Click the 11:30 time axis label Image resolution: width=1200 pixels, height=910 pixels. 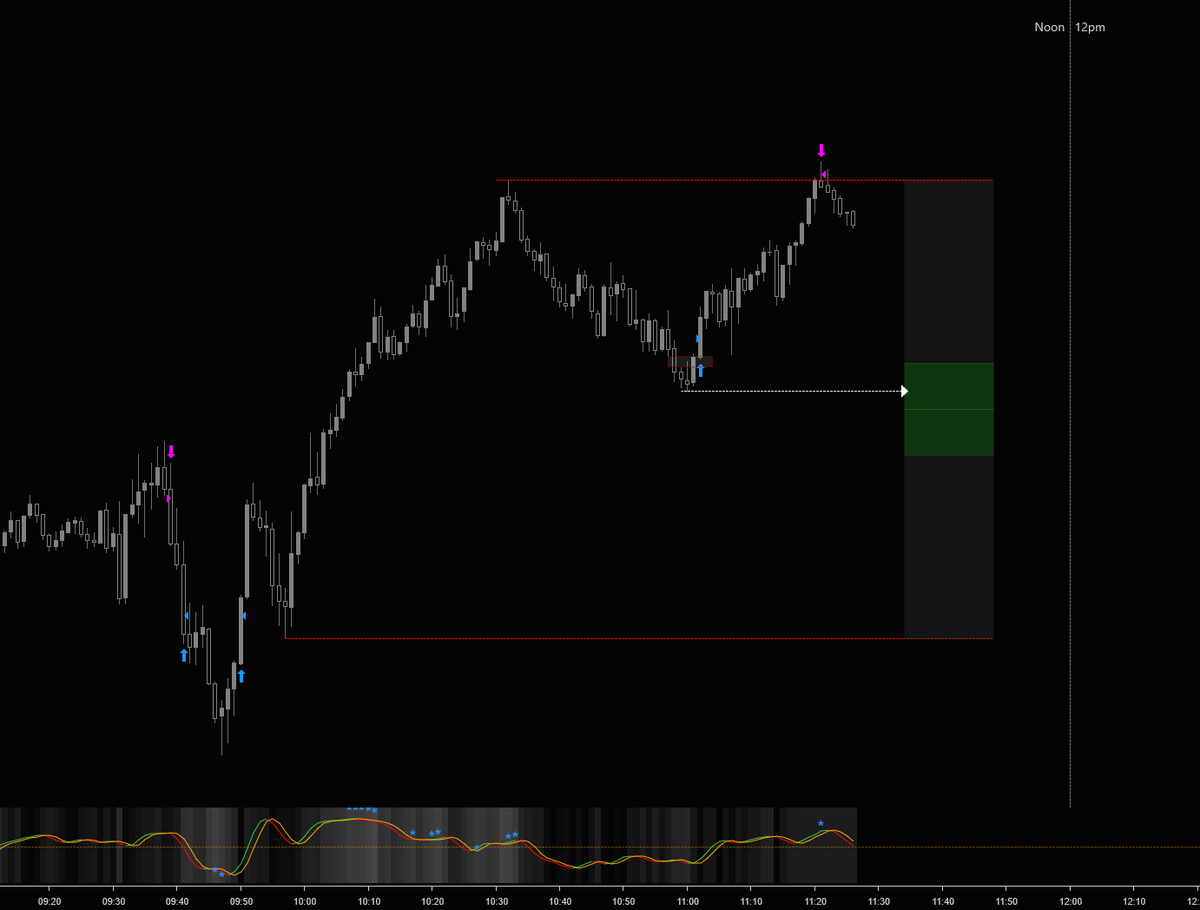[878, 900]
